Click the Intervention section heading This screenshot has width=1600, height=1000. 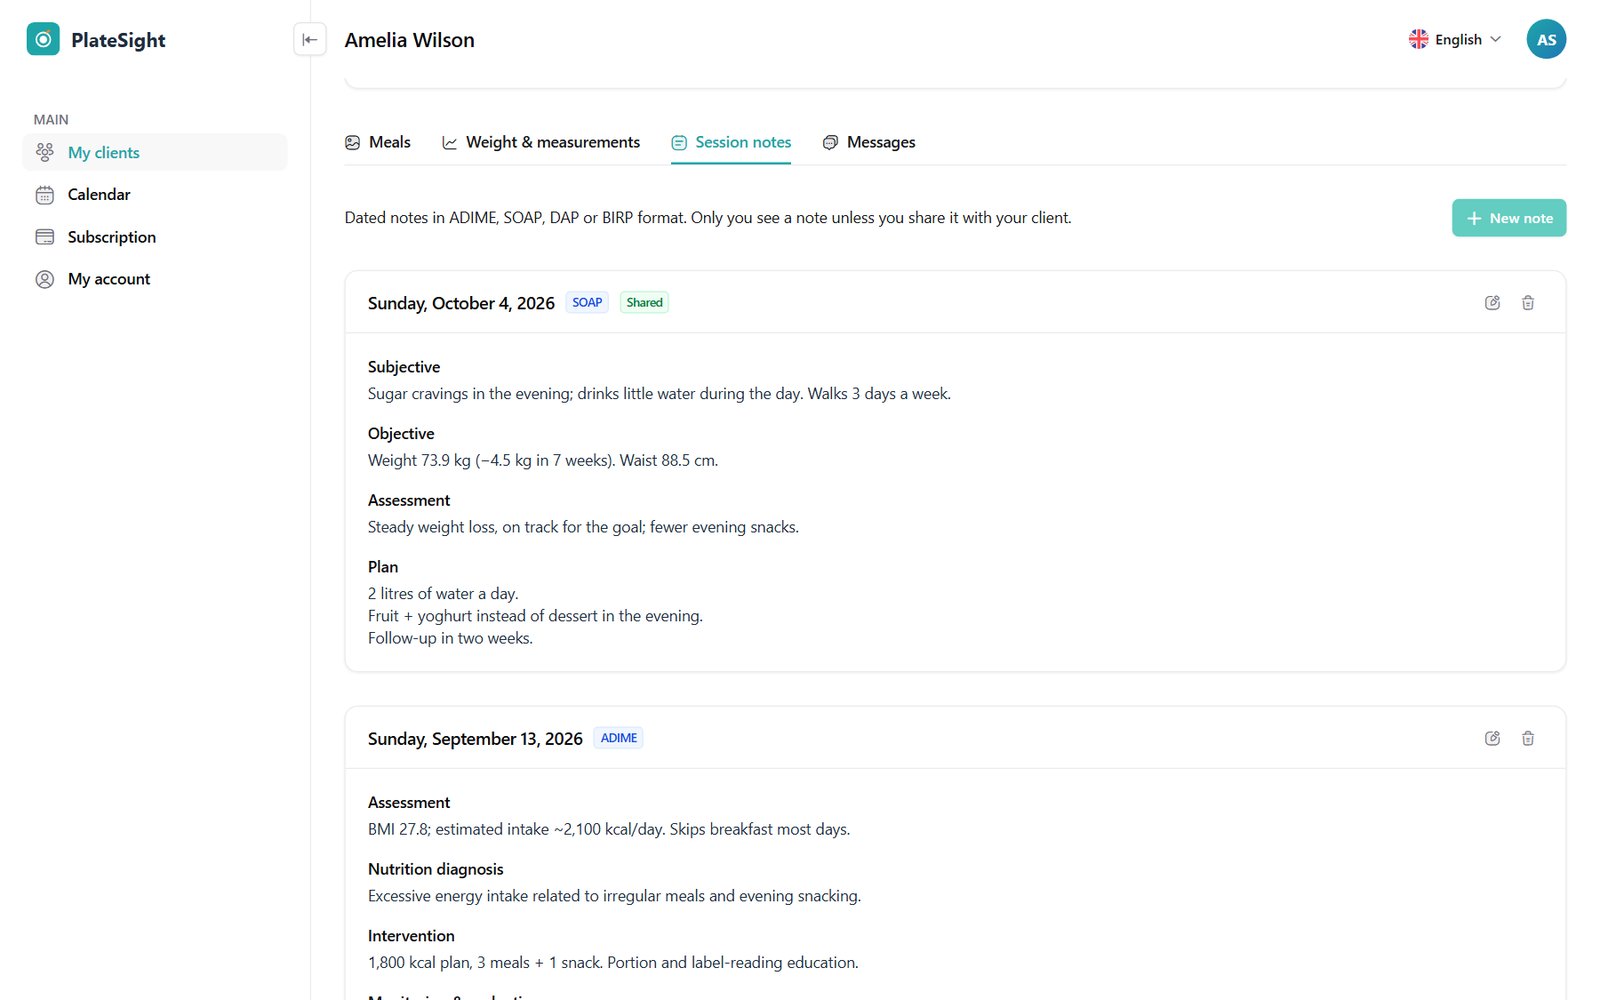click(411, 936)
